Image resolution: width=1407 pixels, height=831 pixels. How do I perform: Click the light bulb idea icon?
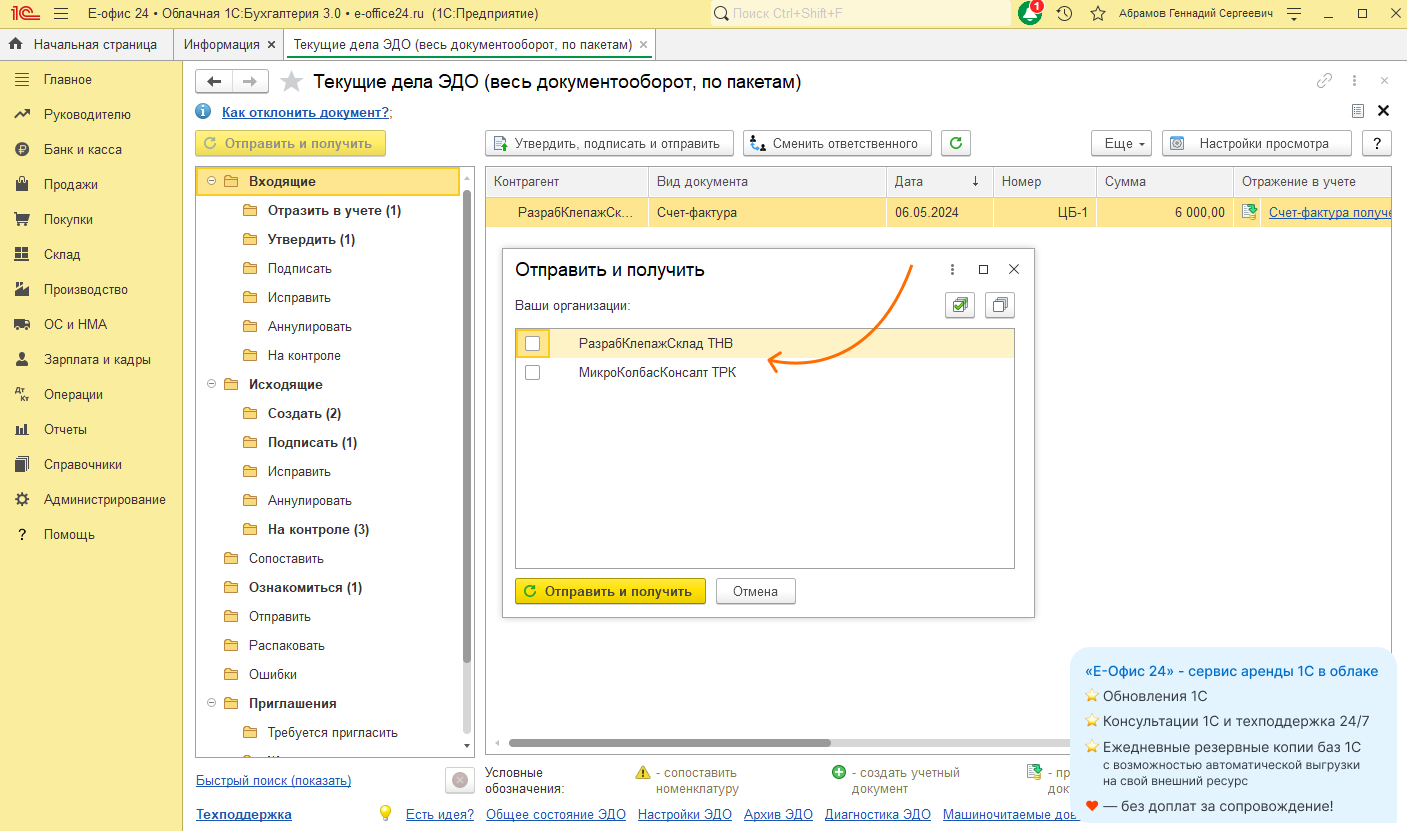[x=385, y=813]
